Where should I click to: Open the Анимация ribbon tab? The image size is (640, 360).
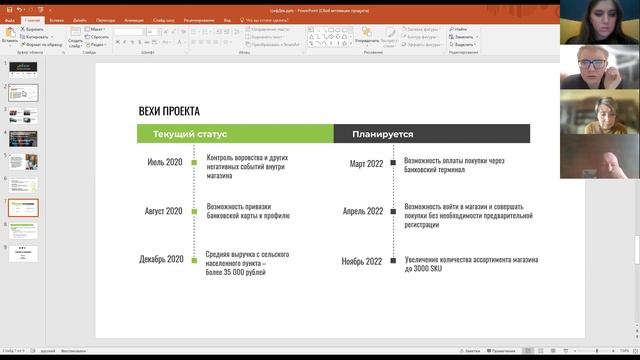[x=134, y=20]
